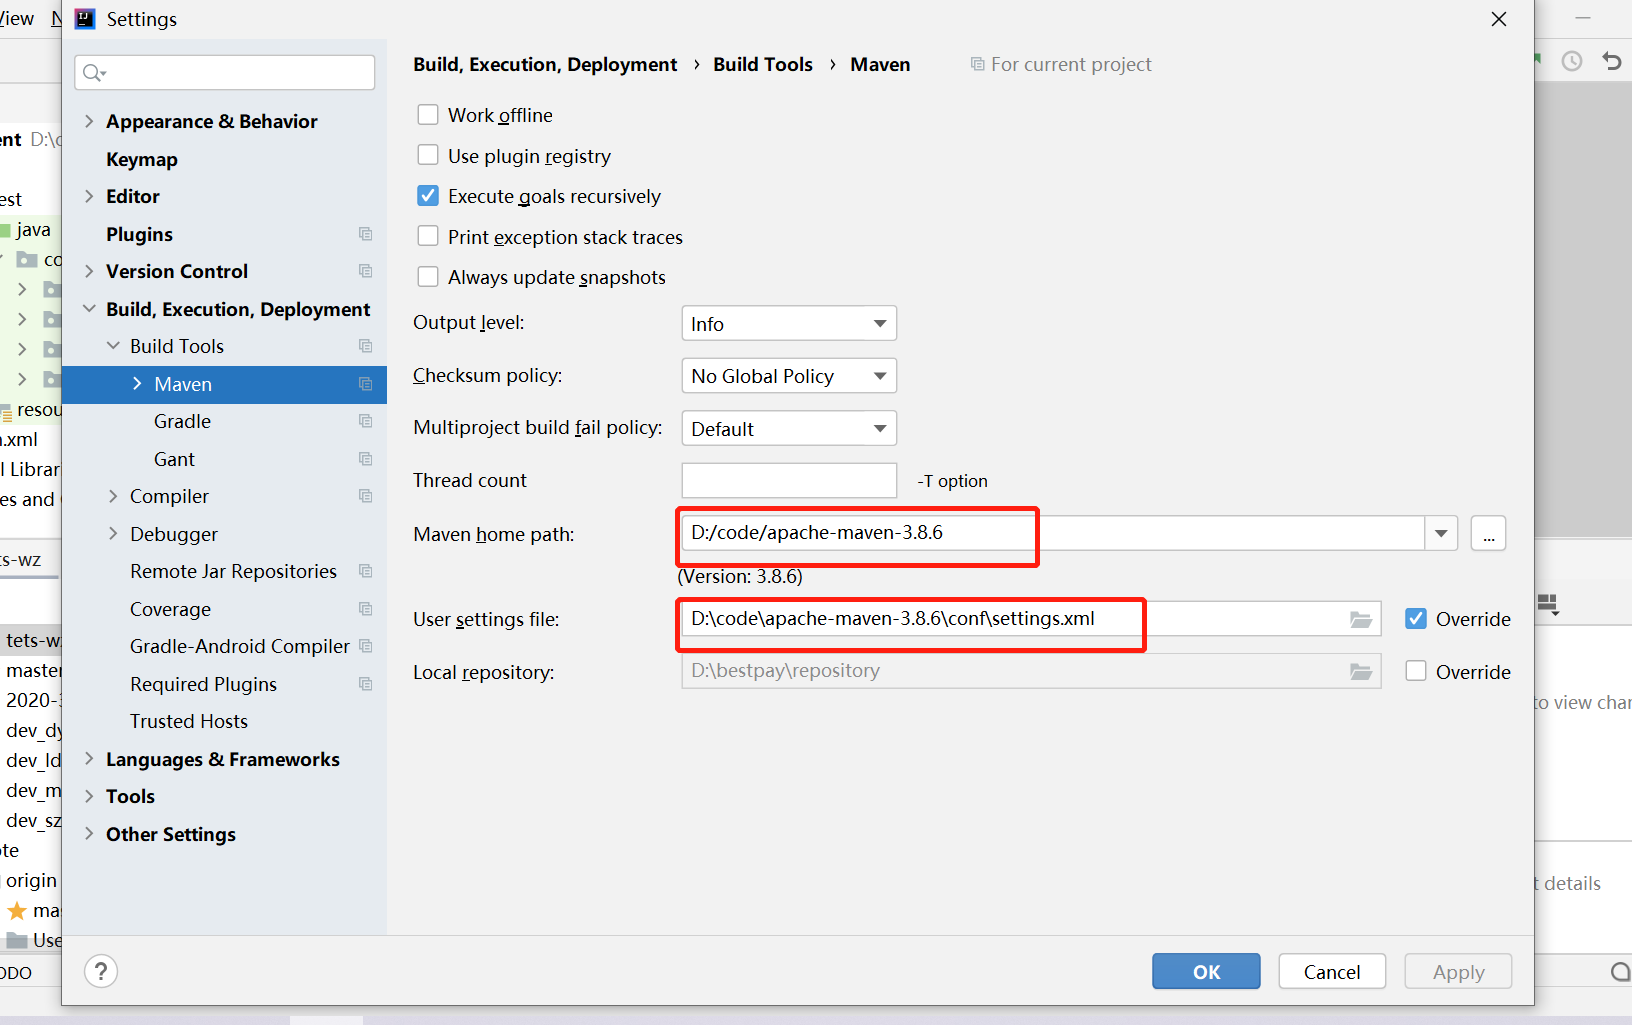Click the search icon in settings search box
This screenshot has width=1632, height=1025.
pyautogui.click(x=93, y=72)
